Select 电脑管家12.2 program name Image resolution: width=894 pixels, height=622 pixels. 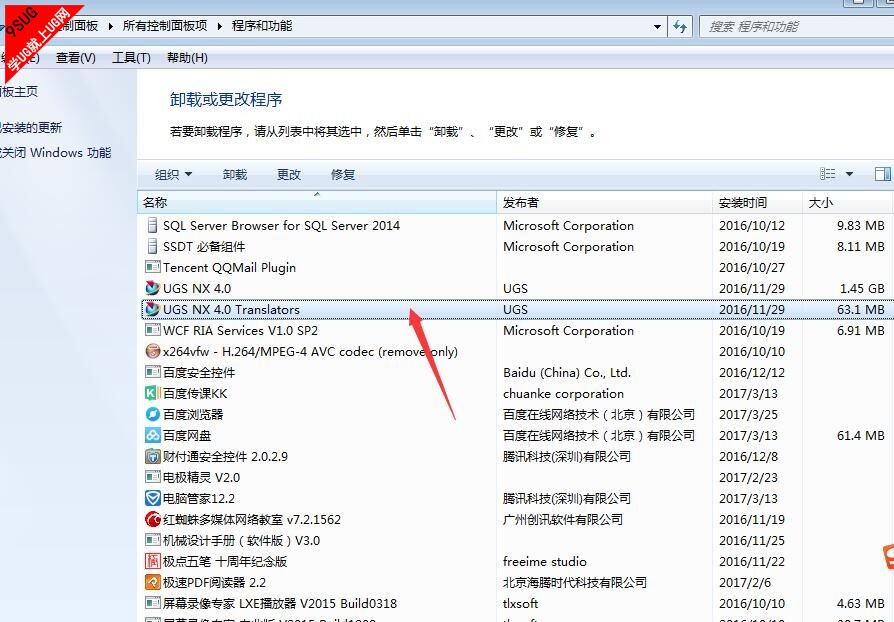pos(199,498)
